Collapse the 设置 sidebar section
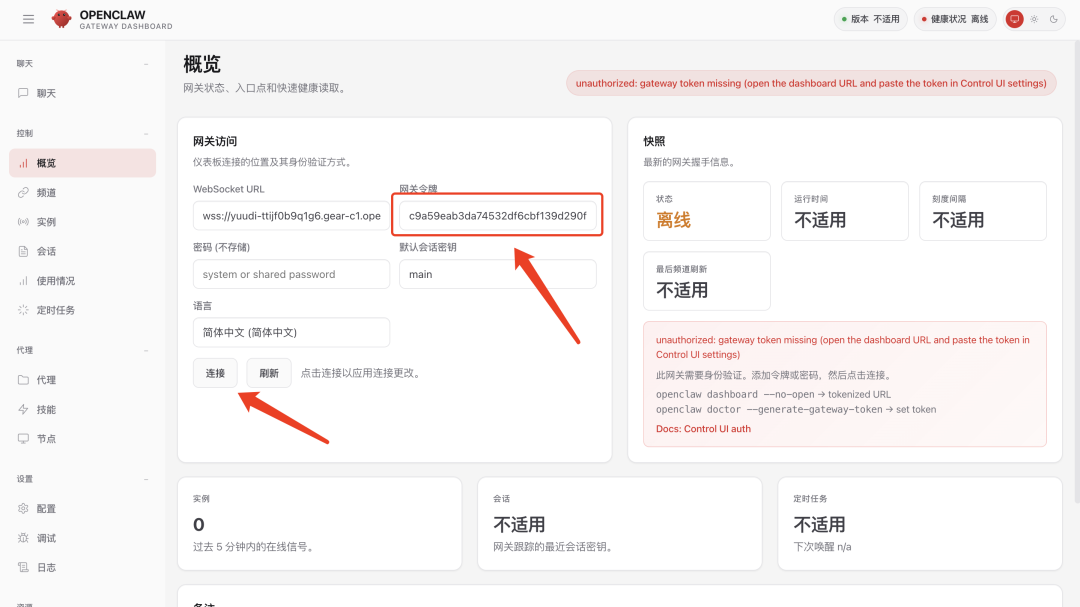 click(x=146, y=480)
